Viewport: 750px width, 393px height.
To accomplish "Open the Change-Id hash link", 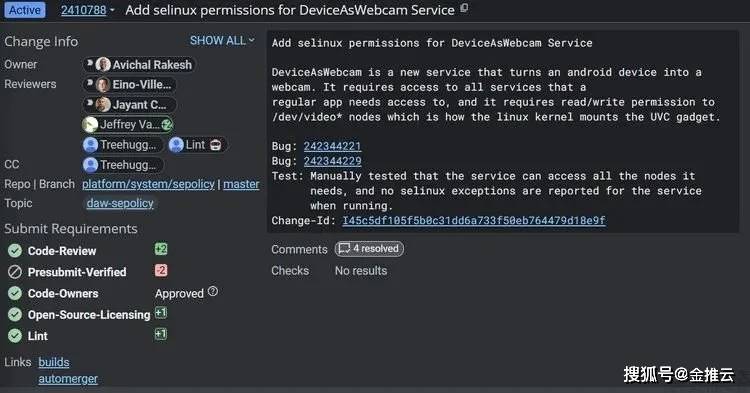I will [474, 220].
